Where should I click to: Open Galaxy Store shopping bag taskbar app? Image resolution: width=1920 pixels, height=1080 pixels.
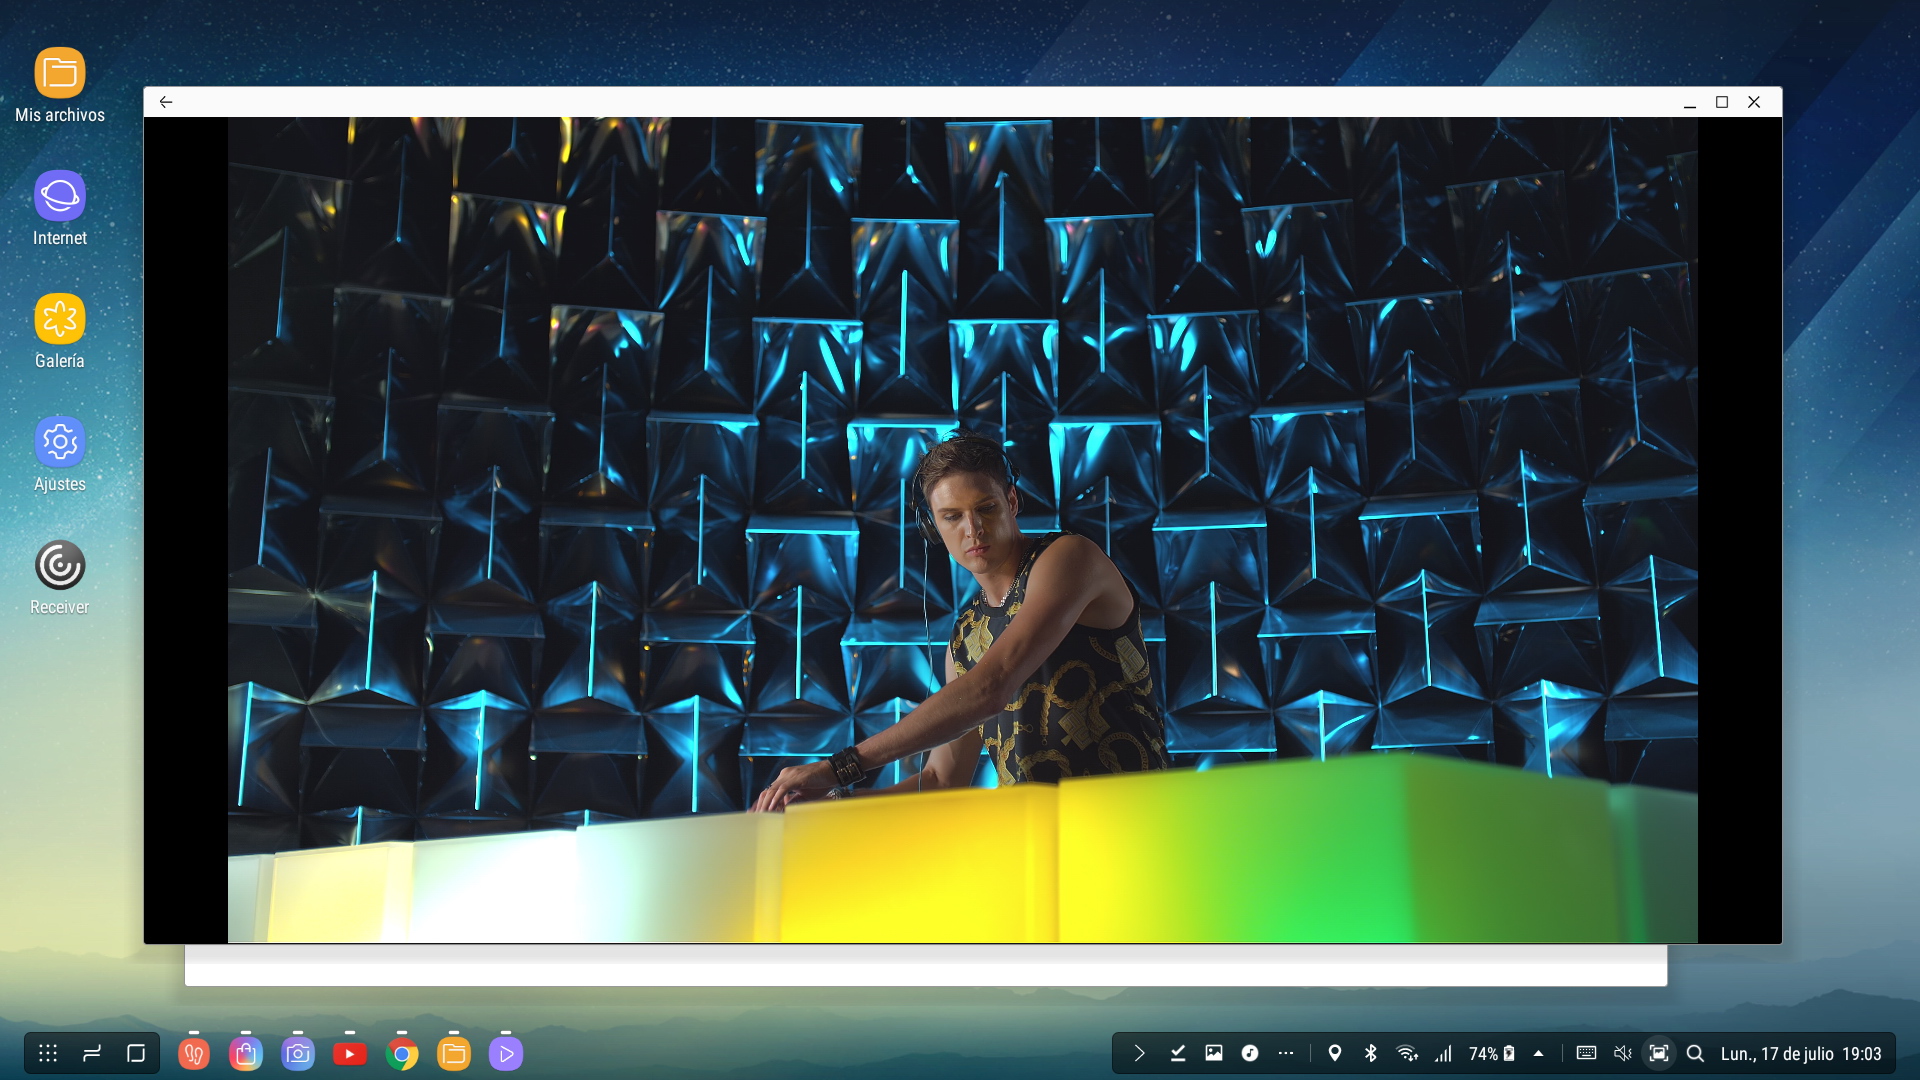[246, 1053]
